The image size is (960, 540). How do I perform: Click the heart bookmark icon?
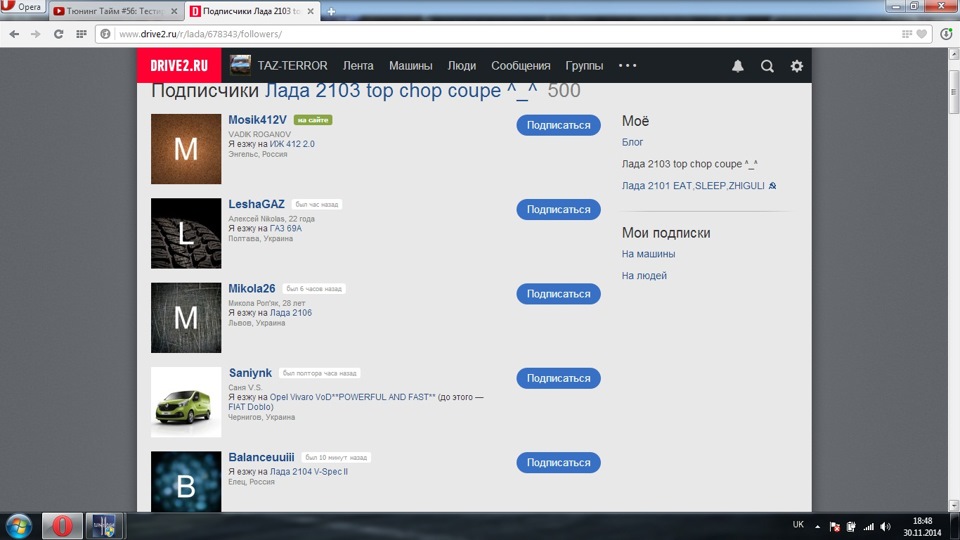(921, 34)
